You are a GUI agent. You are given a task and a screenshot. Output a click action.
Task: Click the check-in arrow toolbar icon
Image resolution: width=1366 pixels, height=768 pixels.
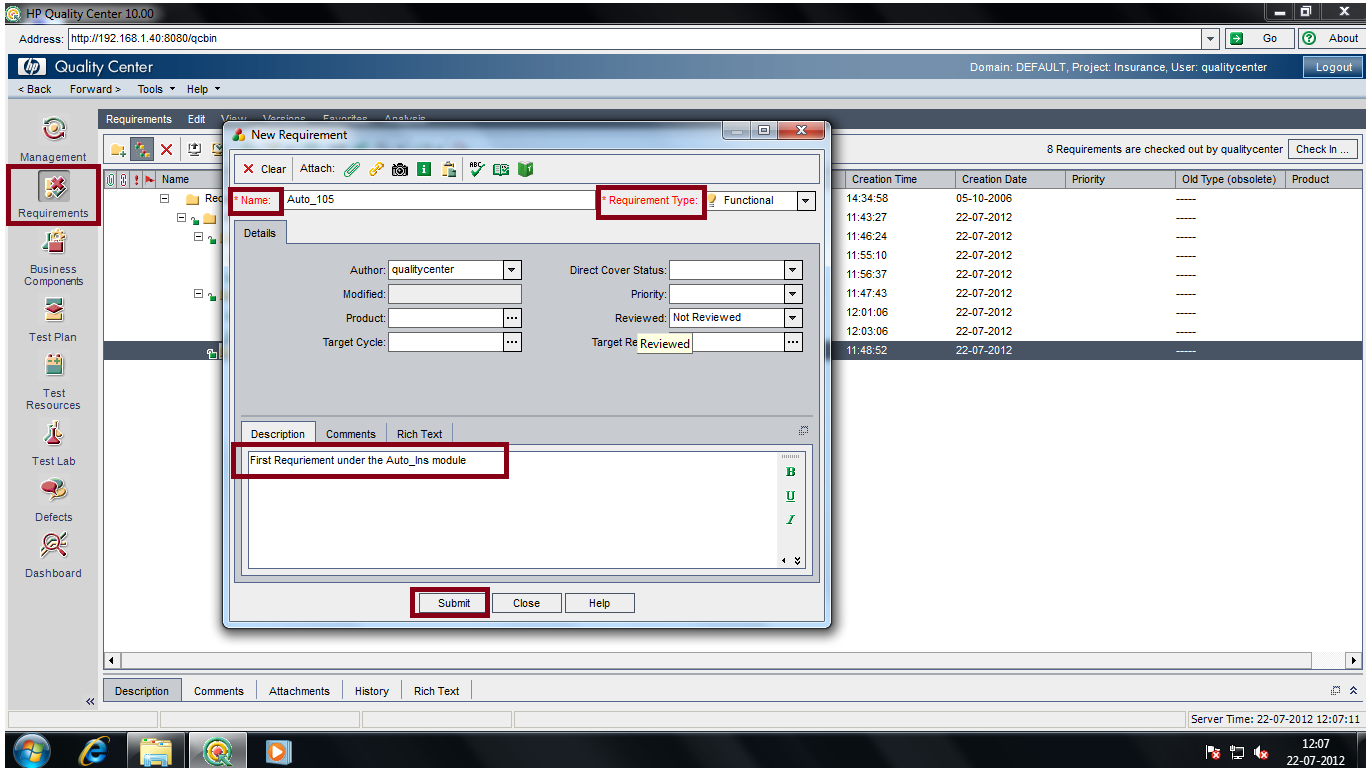(x=194, y=150)
